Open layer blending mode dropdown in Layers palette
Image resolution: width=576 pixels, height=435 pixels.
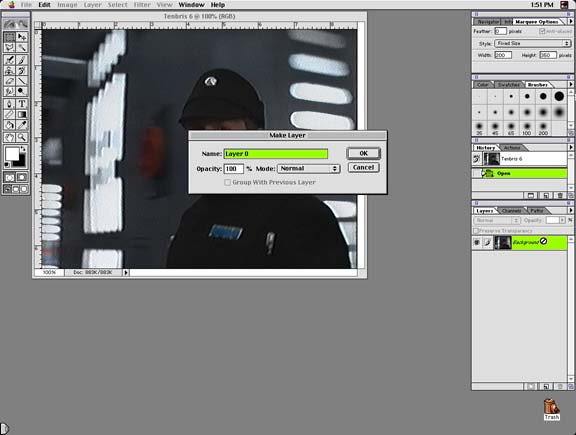[x=496, y=220]
